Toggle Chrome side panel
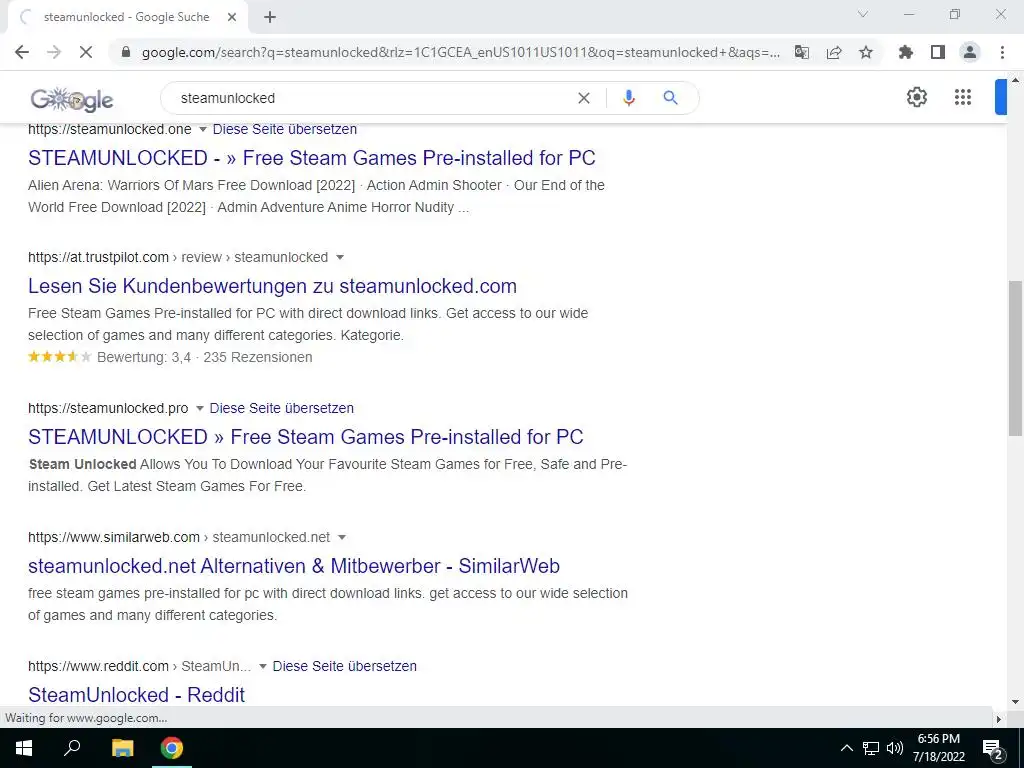This screenshot has width=1024, height=768. (x=938, y=52)
